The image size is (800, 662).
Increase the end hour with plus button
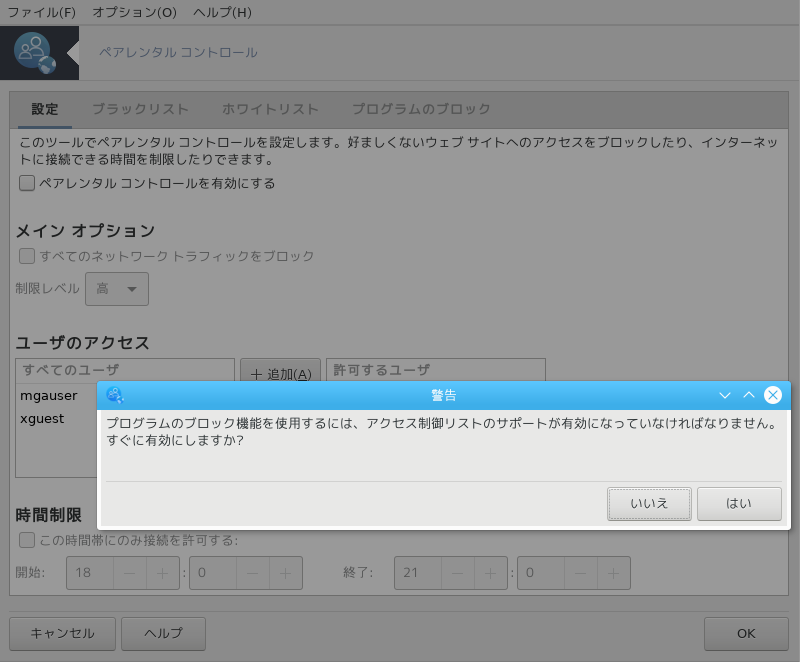491,573
